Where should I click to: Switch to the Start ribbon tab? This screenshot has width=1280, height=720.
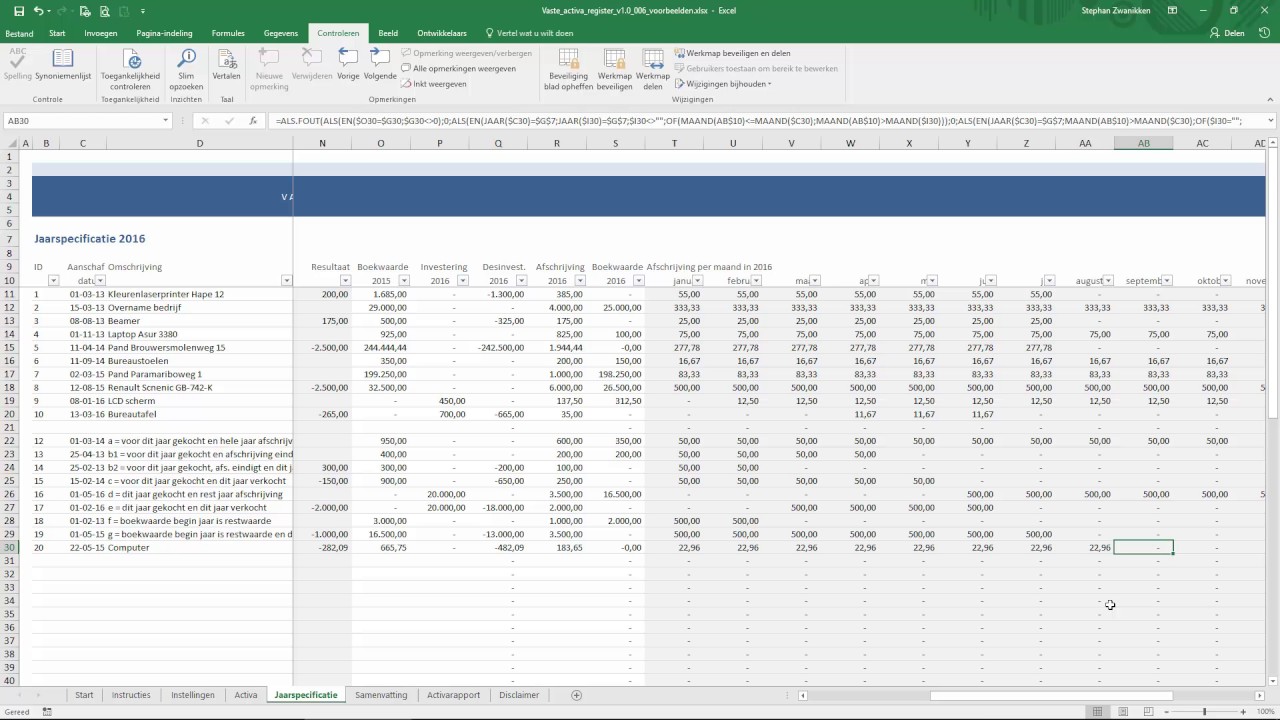tap(57, 33)
